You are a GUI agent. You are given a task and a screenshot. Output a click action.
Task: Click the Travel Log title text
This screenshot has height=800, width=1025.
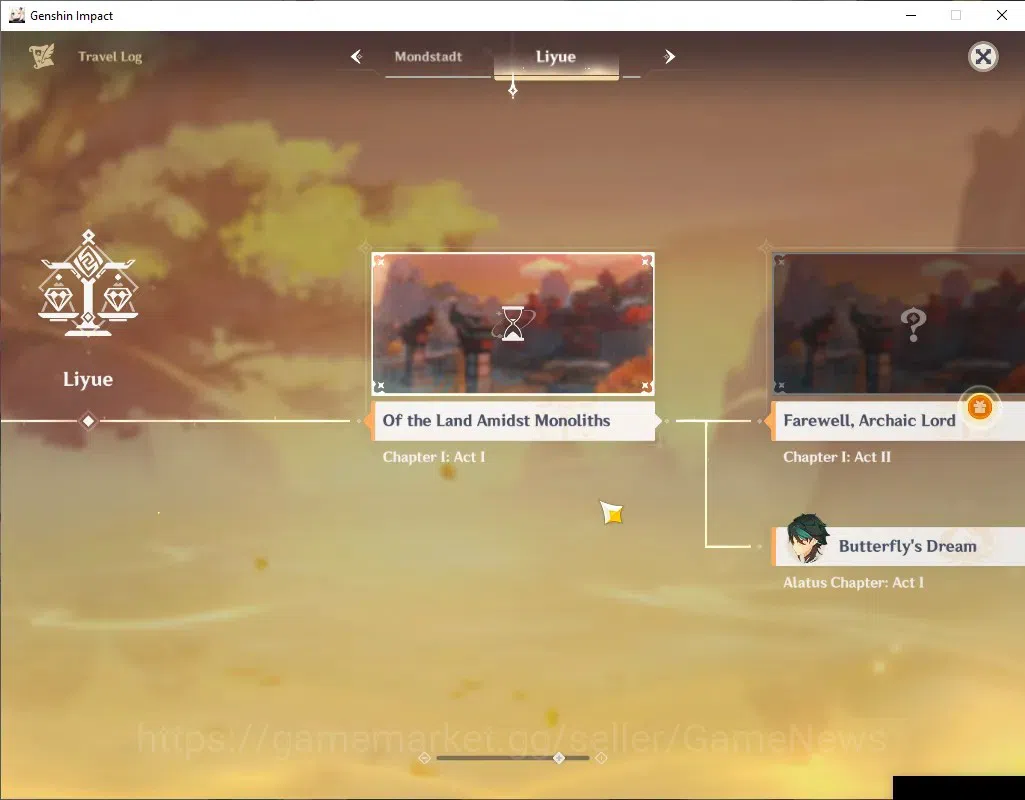point(110,57)
